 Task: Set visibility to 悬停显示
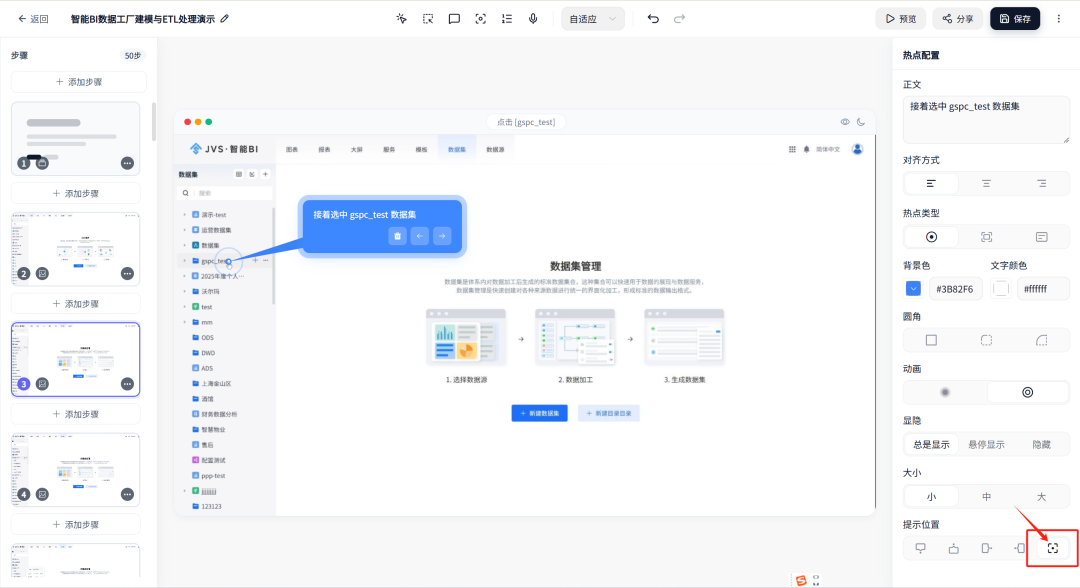coord(986,445)
